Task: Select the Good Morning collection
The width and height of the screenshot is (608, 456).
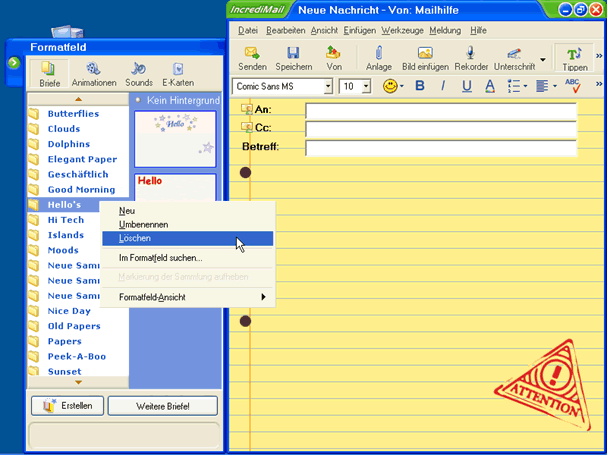Action: click(x=81, y=189)
